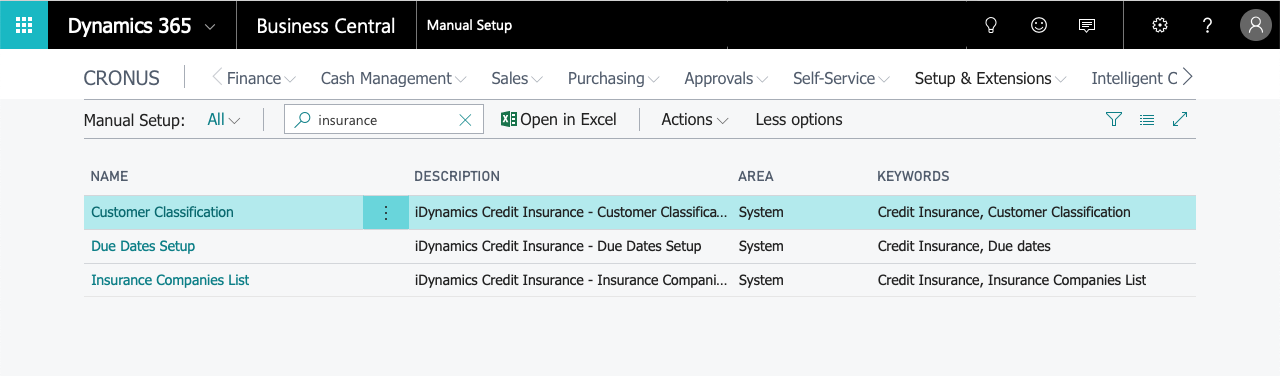Expand the Dynamics 365 dropdown
1280x376 pixels.
[210, 27]
